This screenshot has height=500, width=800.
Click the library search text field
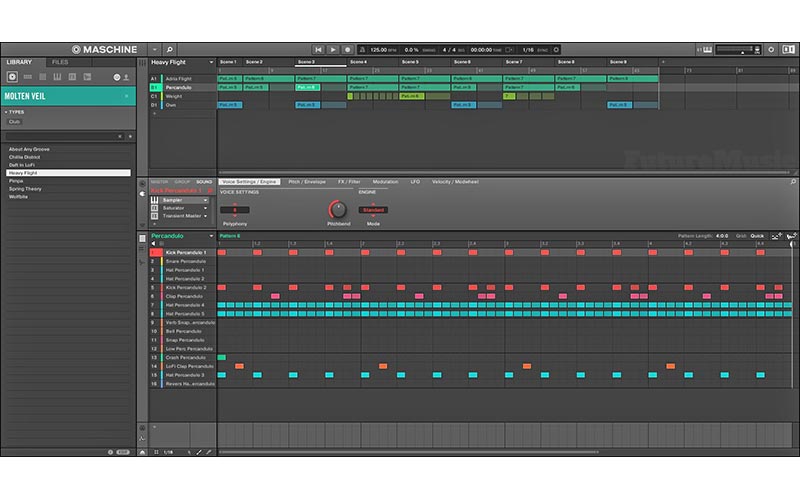61,136
